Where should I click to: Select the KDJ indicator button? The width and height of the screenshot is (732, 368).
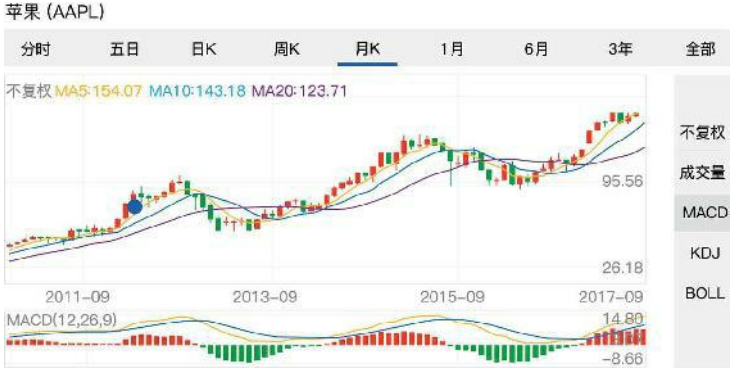[x=706, y=253]
